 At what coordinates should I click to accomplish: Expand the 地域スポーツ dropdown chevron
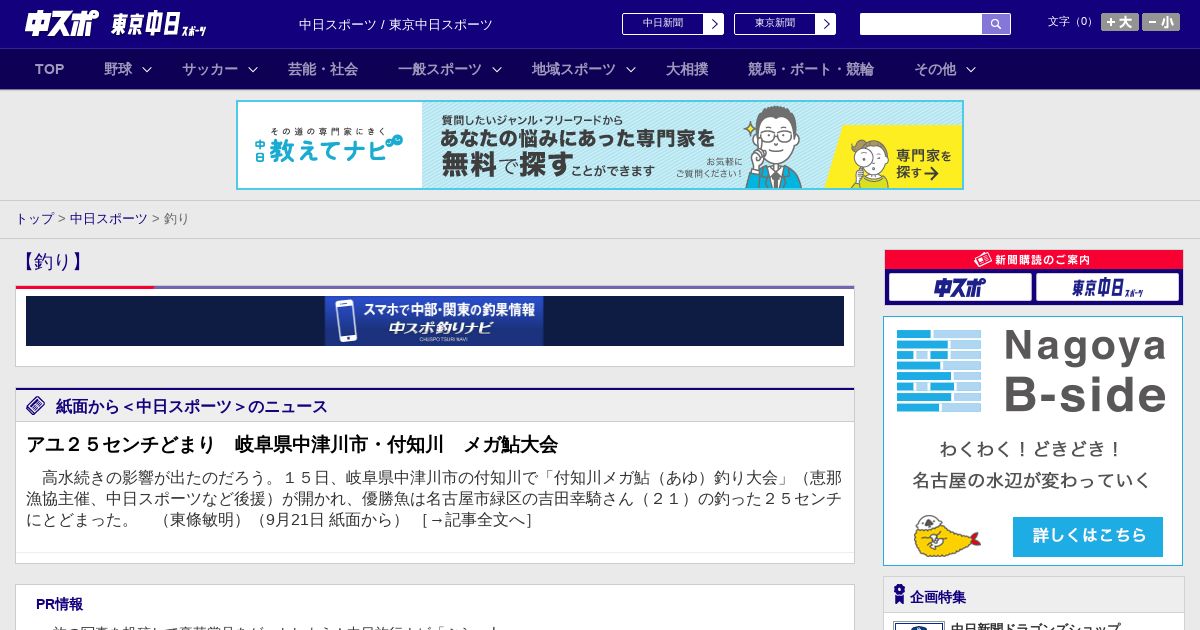pos(631,69)
